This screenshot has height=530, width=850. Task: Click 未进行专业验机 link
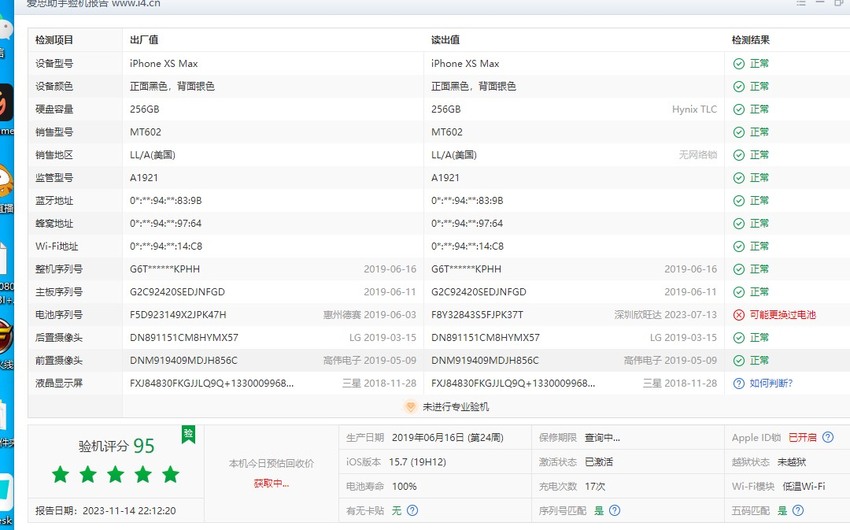[x=456, y=407]
